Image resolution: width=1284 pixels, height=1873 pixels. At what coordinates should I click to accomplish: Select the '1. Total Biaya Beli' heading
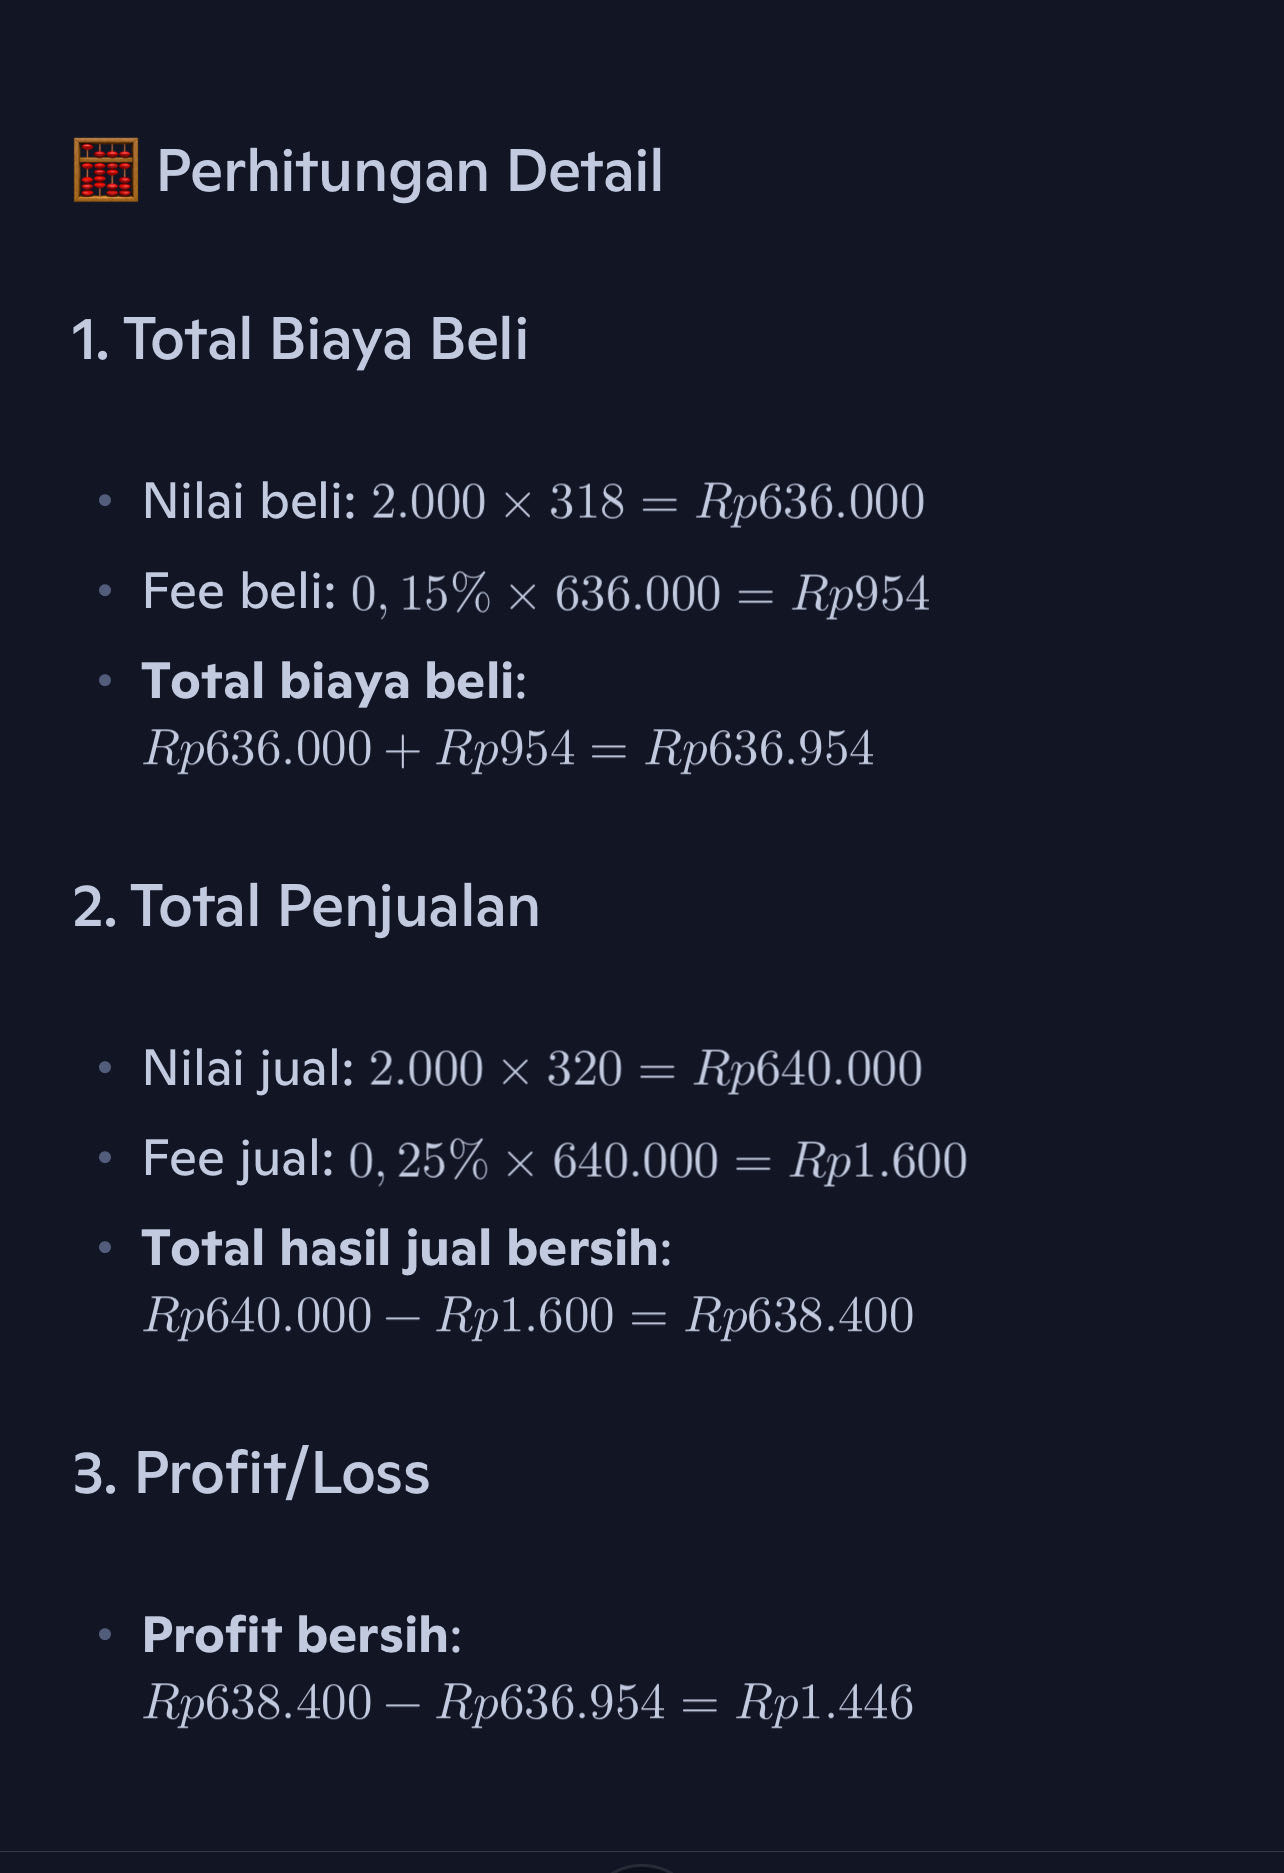point(299,339)
